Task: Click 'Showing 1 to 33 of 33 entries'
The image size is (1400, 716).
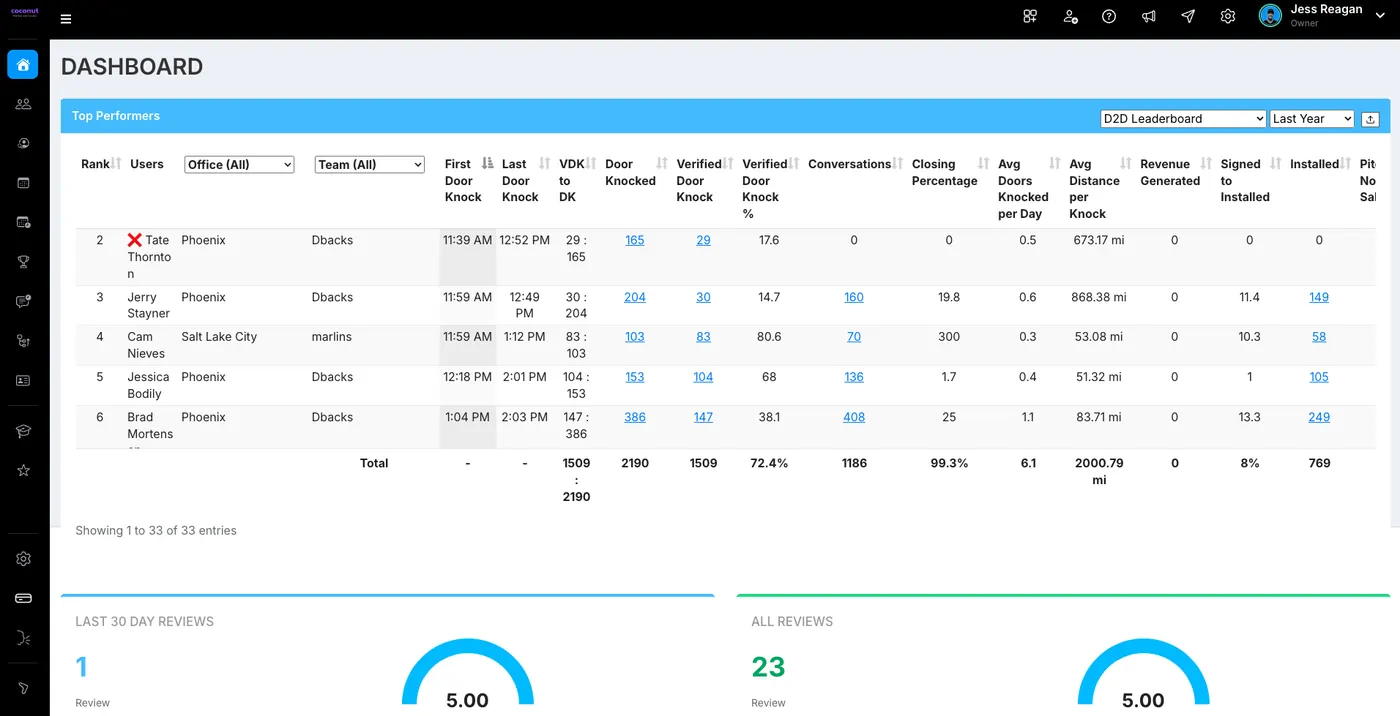Action: coord(156,531)
